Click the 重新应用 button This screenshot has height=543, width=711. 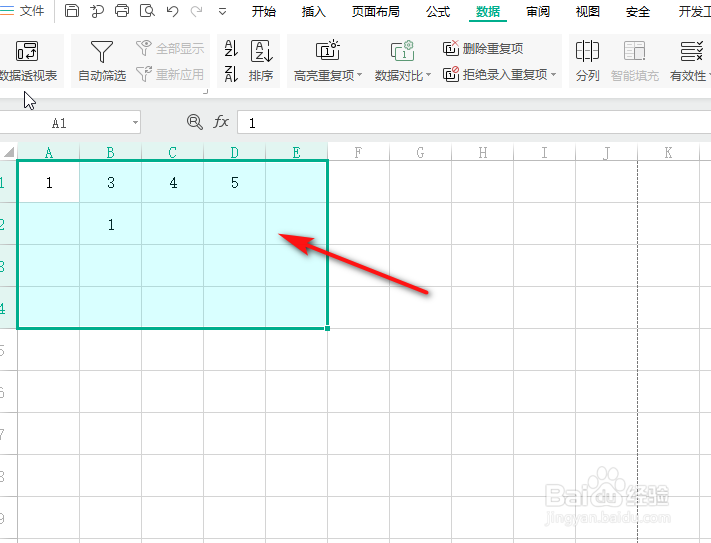tap(170, 74)
